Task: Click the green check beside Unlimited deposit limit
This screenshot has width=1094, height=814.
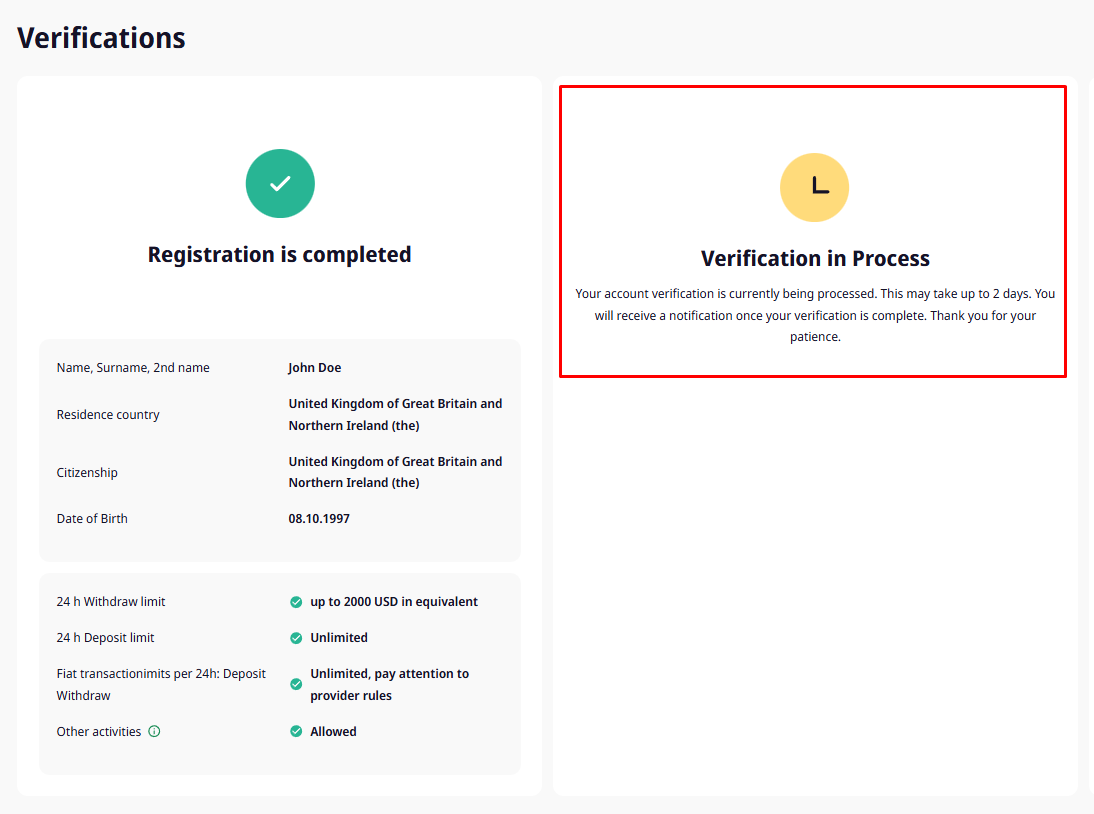Action: [296, 638]
